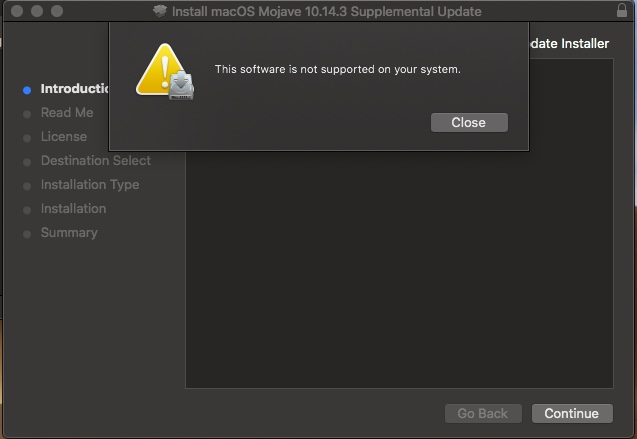Select the License step
Screen dimensions: 637x439
pos(64,136)
